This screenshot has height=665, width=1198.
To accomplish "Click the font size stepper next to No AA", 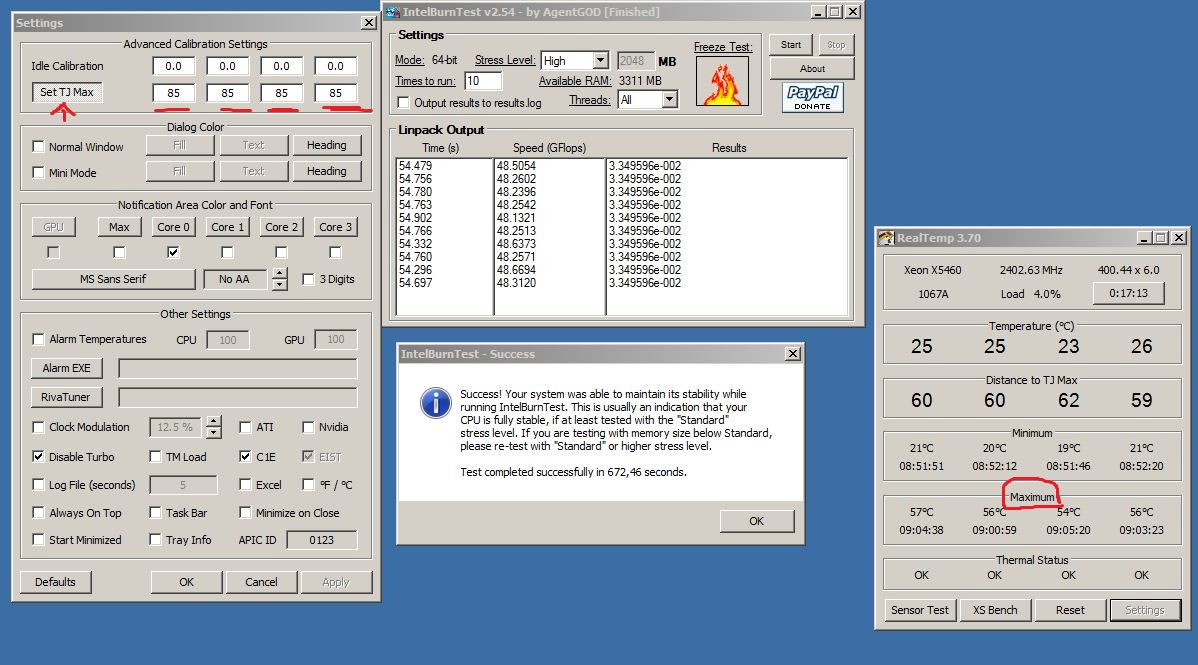I will point(280,279).
